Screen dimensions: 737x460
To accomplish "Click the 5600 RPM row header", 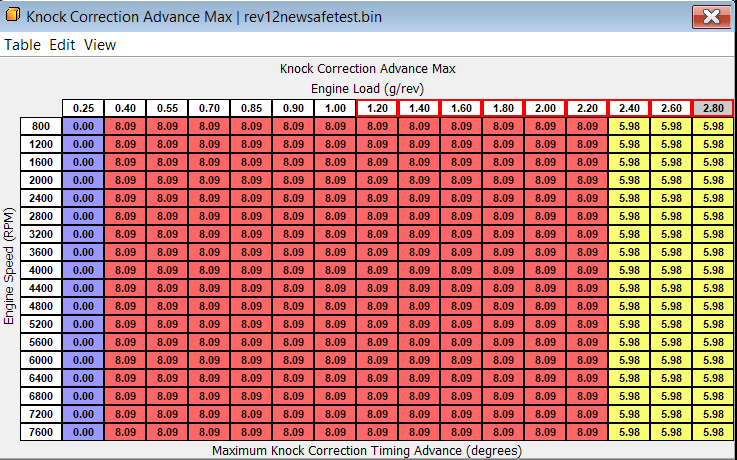I will point(40,342).
